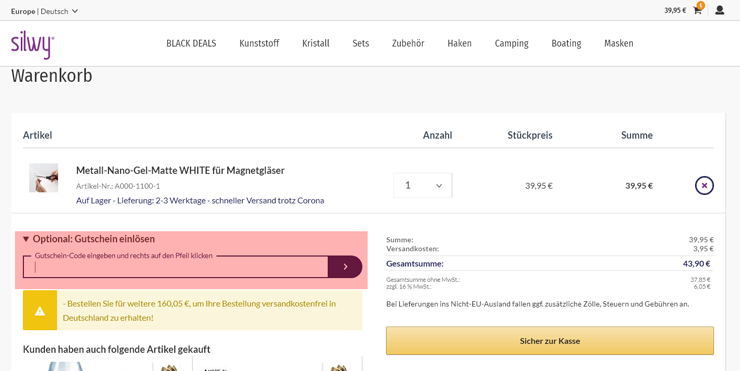Screen dimensions: 740x371
Task: Open the user account icon
Action: [719, 10]
